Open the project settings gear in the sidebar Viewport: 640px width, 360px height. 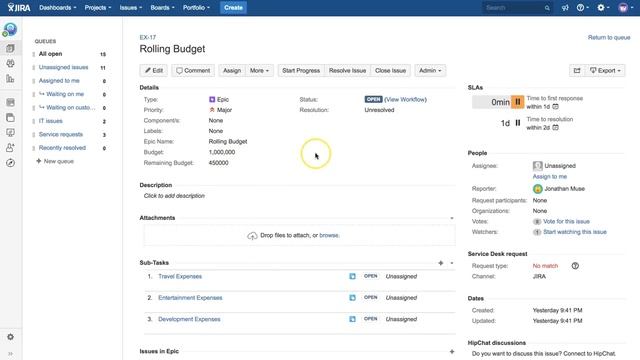tap(10, 337)
